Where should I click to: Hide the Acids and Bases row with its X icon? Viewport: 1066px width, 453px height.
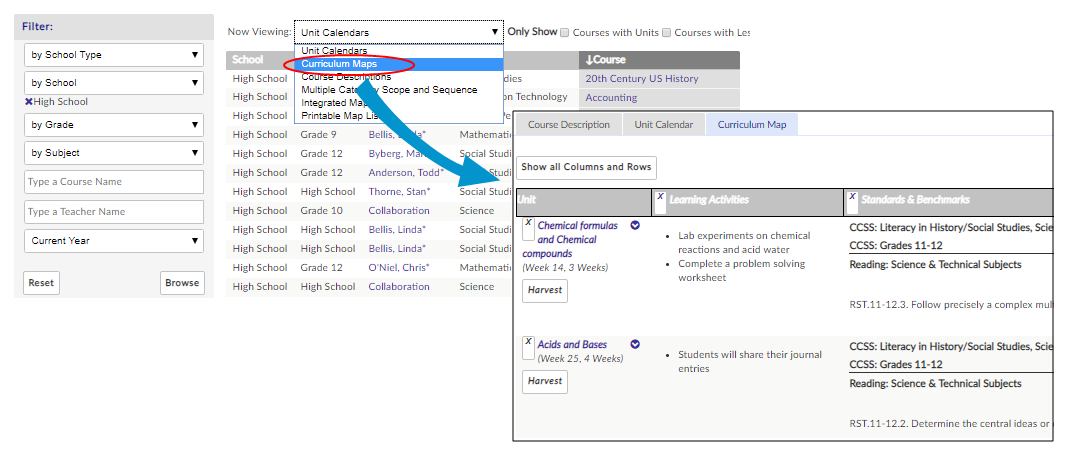528,341
